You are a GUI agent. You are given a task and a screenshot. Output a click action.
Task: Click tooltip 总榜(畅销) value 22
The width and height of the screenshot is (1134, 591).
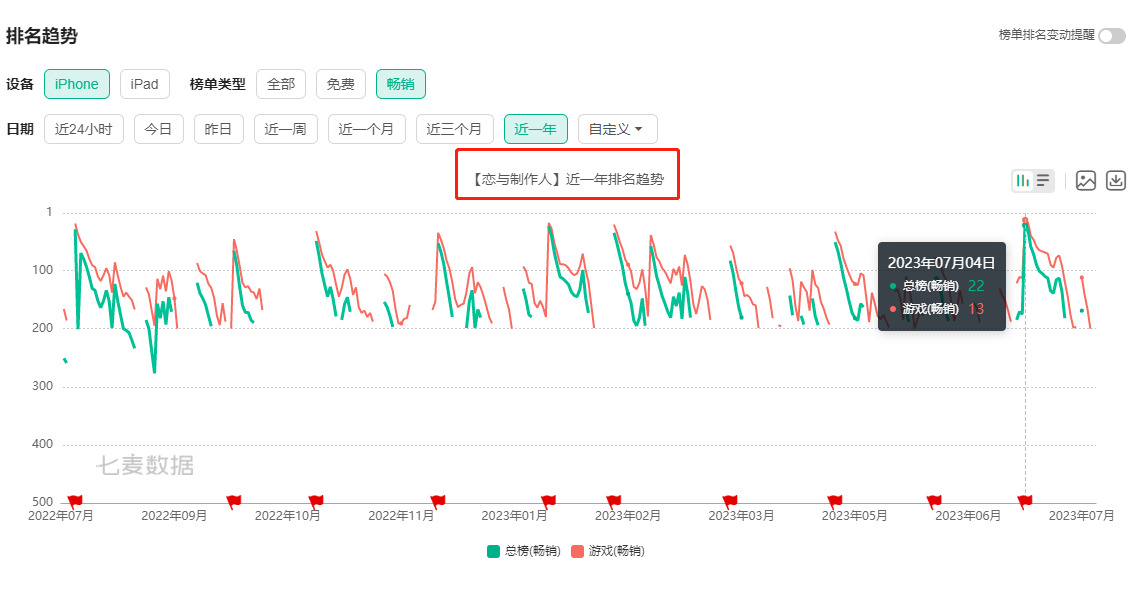point(976,286)
